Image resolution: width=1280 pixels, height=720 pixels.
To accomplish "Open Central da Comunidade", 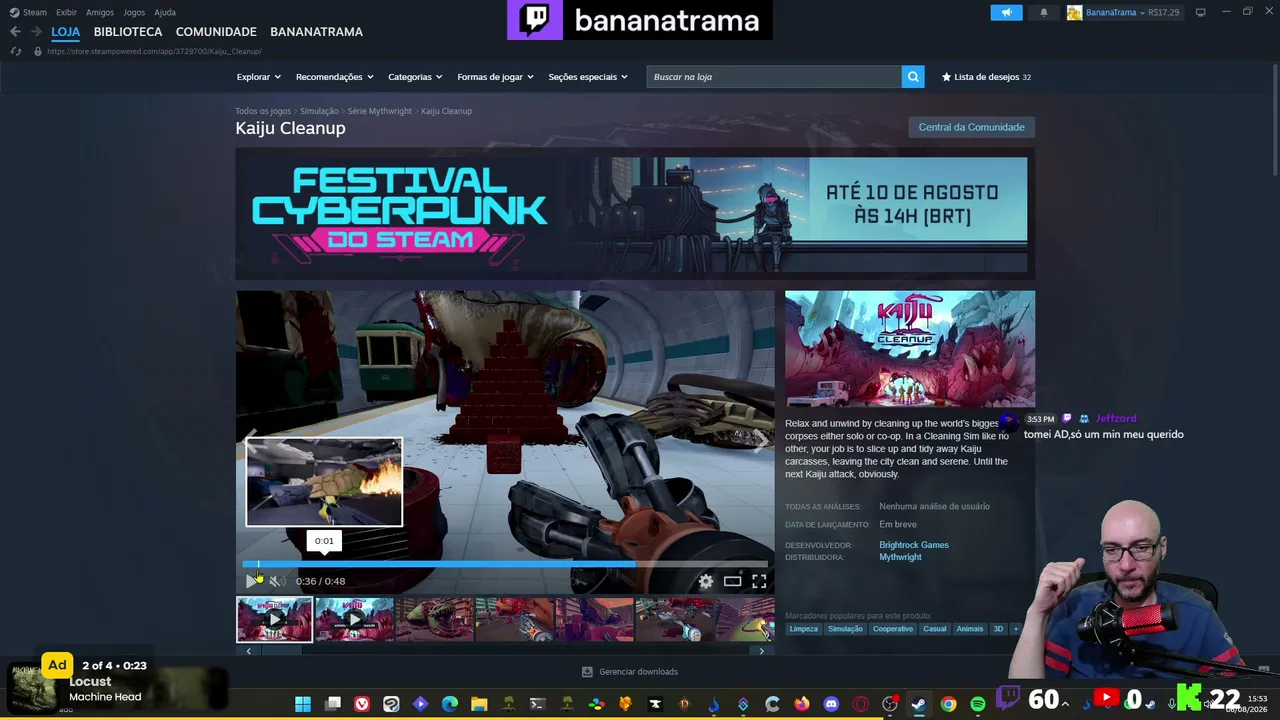I will pos(971,127).
